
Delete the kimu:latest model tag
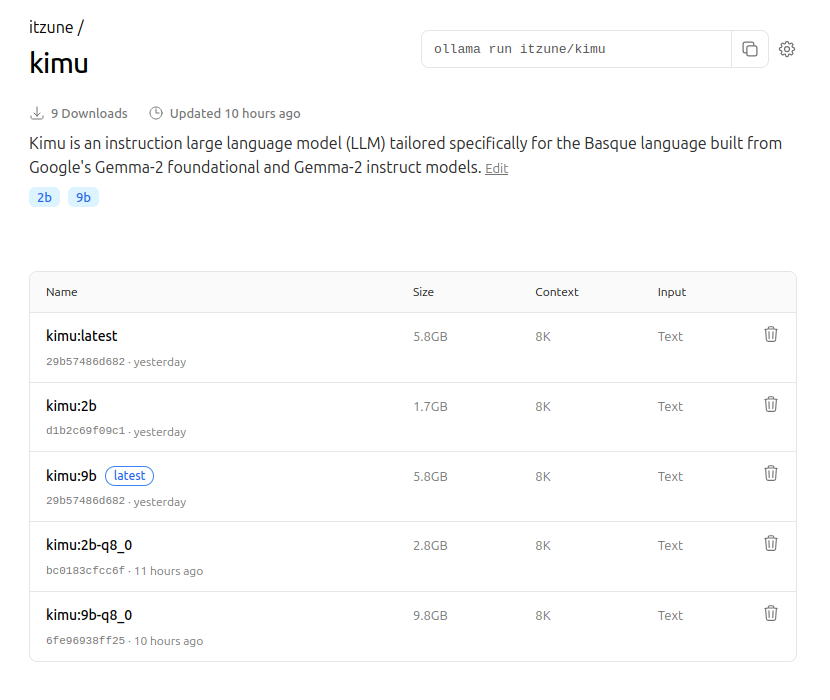(x=771, y=334)
